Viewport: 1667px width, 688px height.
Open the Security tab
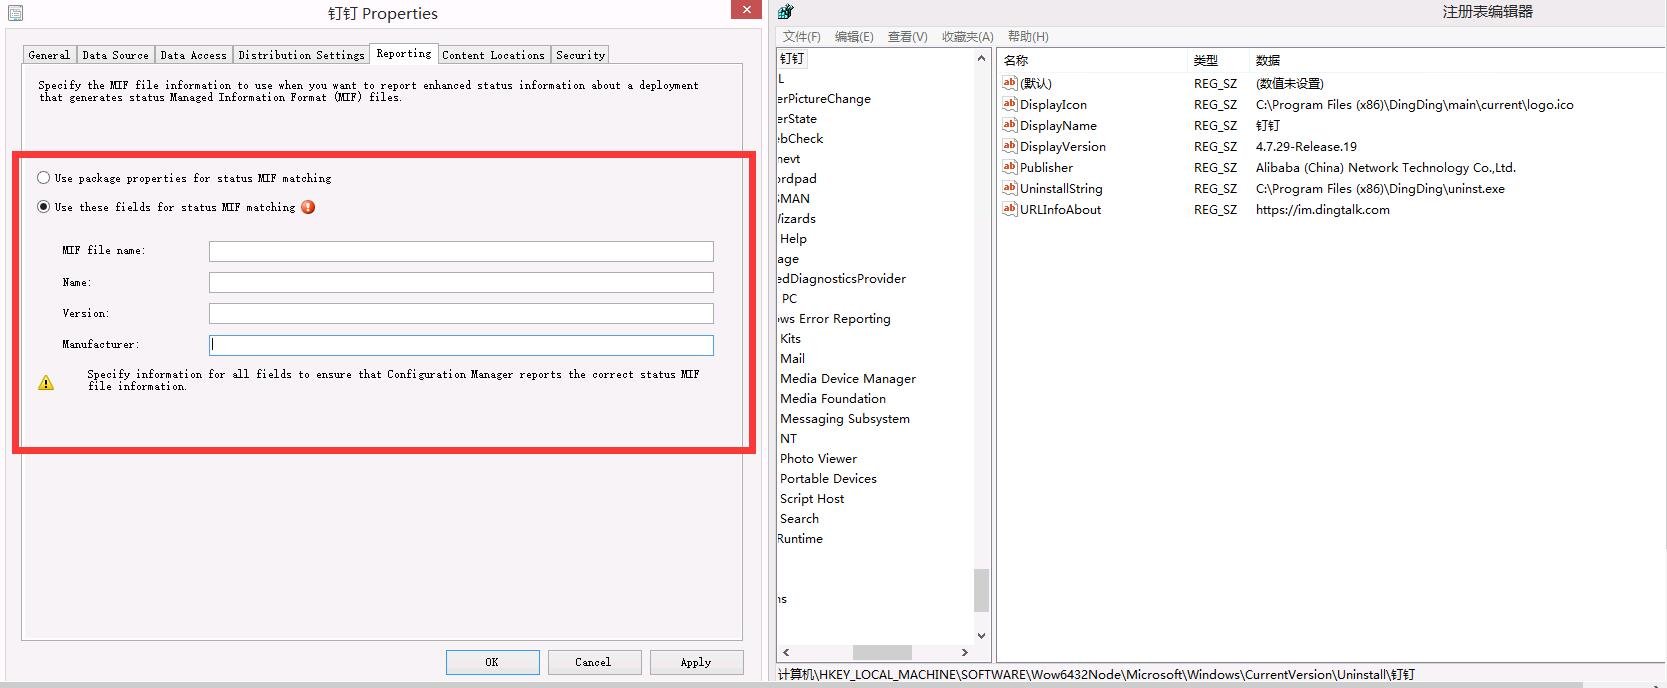[580, 55]
